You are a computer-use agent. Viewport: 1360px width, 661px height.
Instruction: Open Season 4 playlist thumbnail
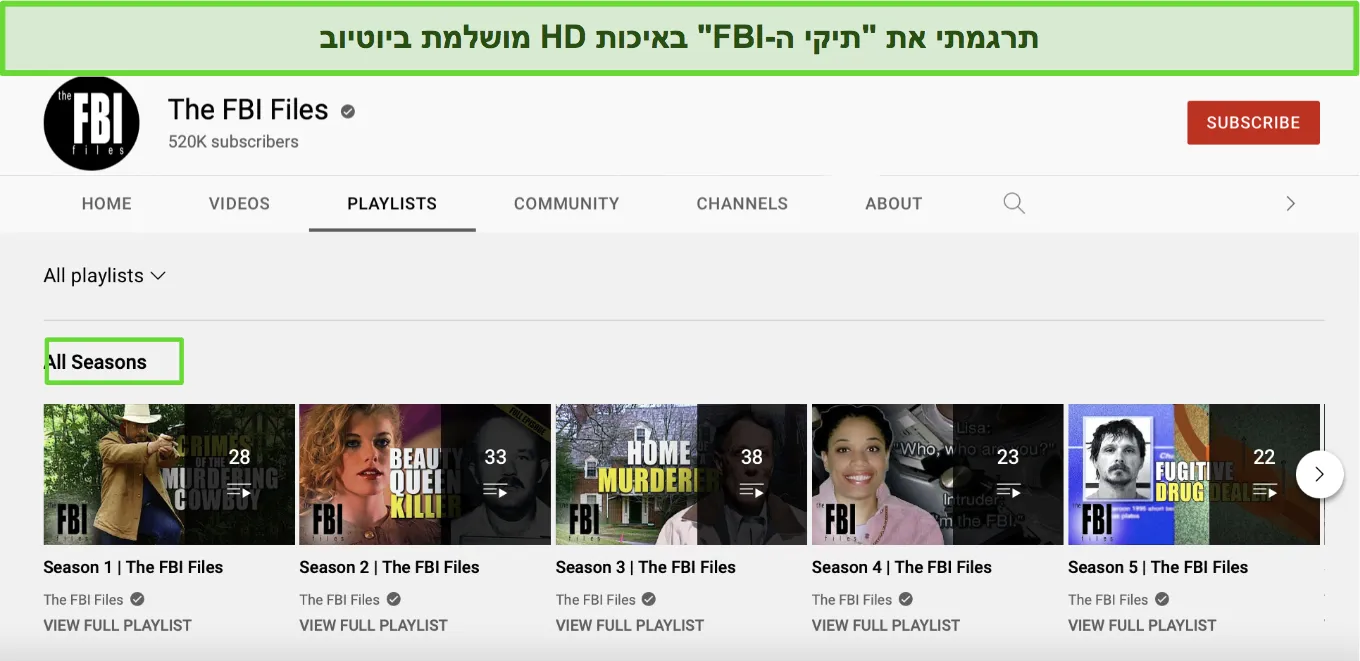pos(937,474)
